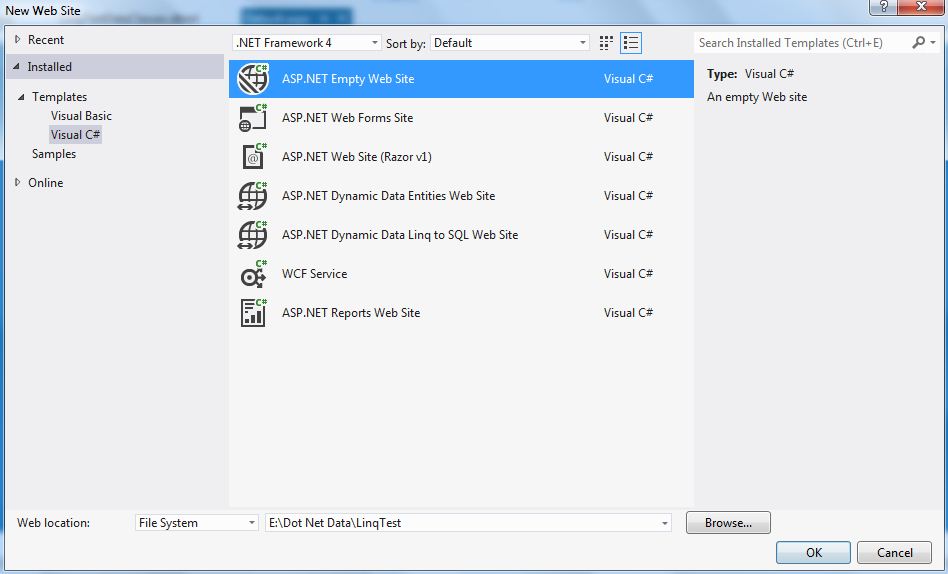Collapse the Installed node
The height and width of the screenshot is (574, 948).
(16, 67)
